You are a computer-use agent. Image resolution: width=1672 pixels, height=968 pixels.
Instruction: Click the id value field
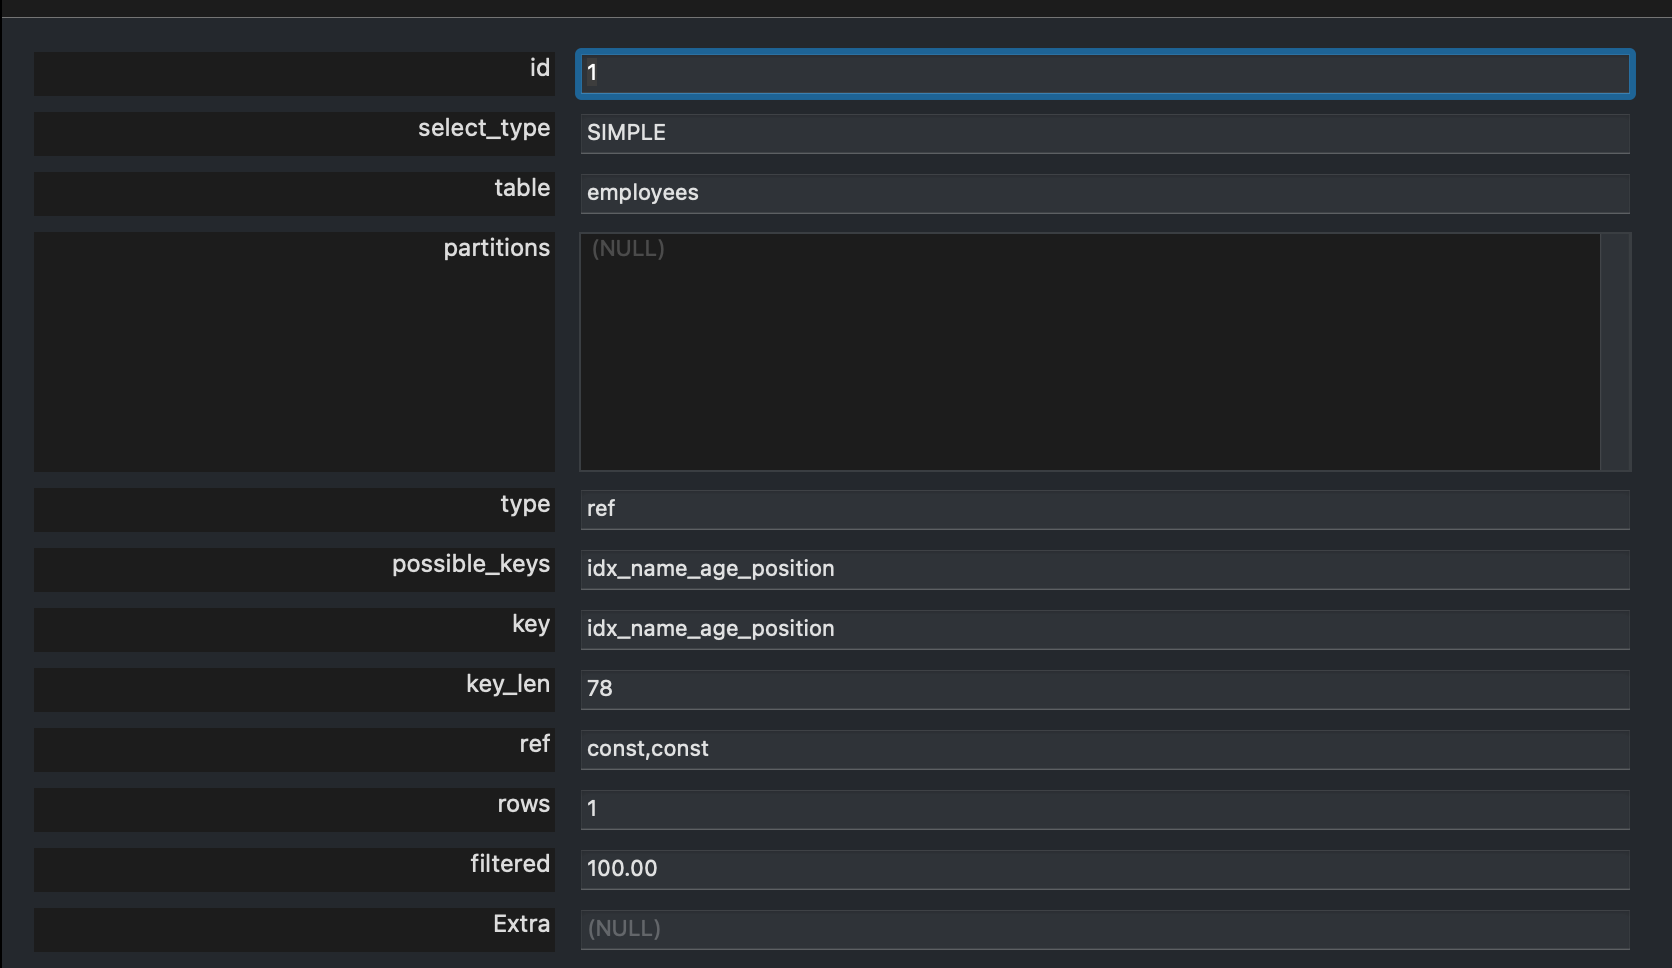click(1104, 73)
